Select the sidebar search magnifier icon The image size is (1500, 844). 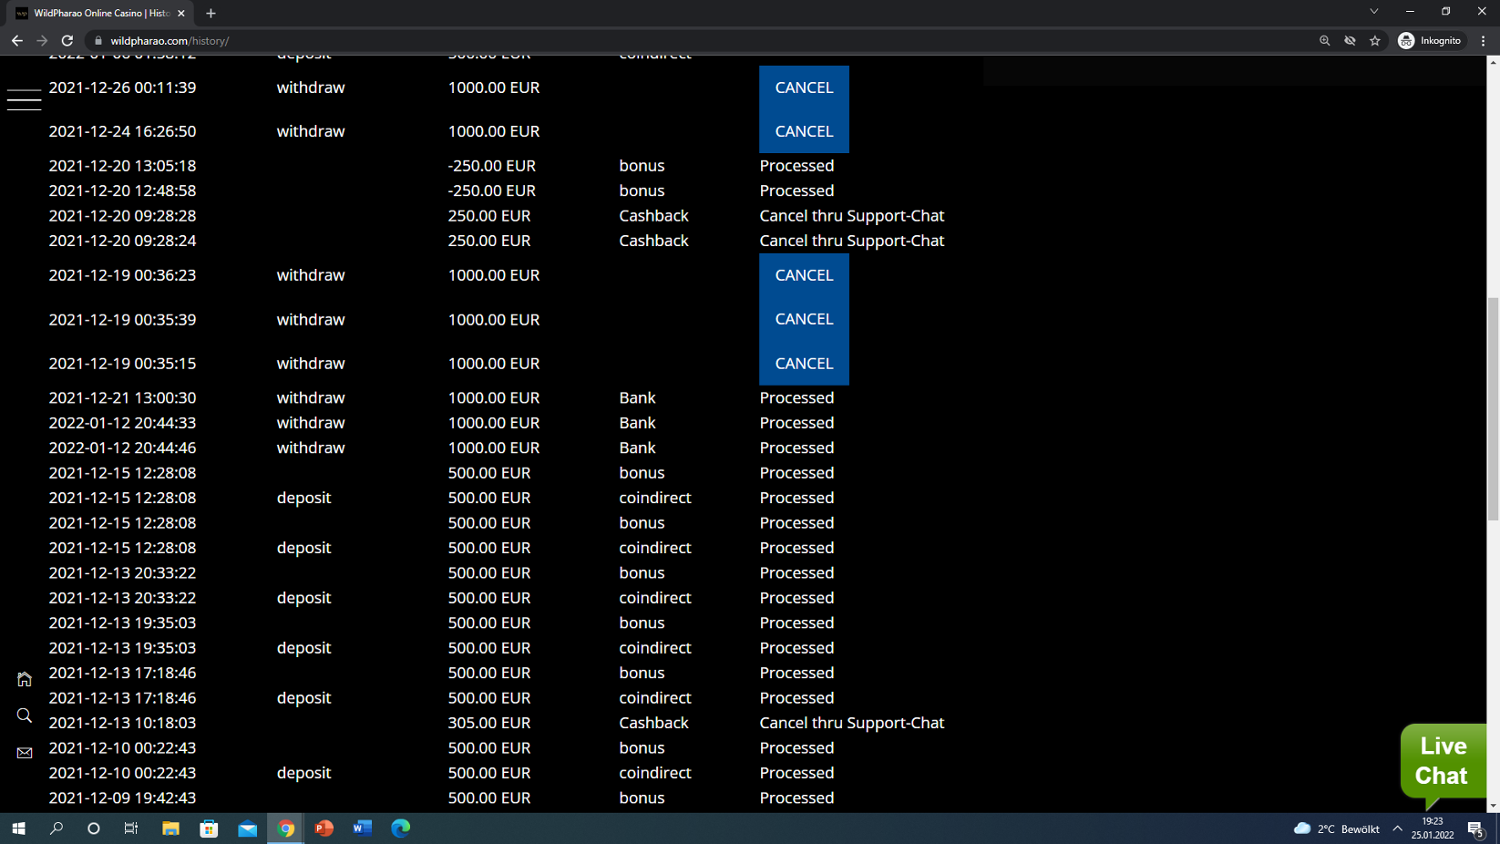[x=23, y=715]
